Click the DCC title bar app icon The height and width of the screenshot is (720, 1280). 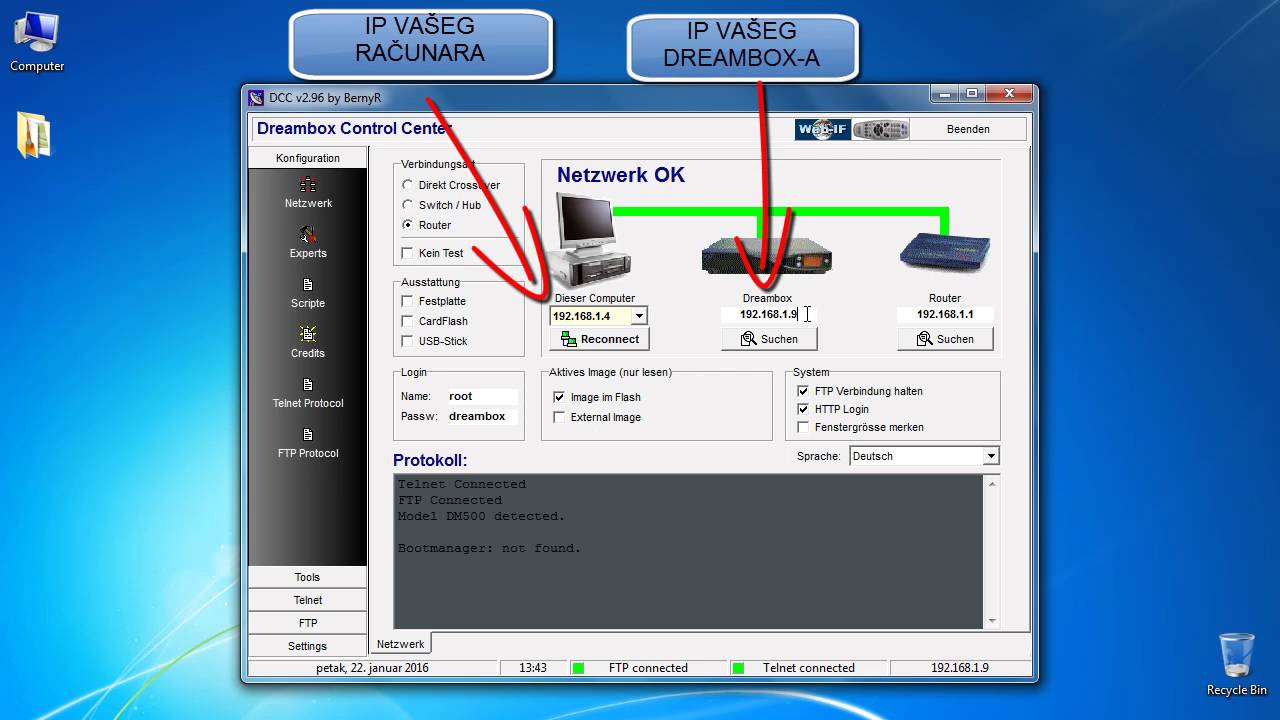coord(256,97)
